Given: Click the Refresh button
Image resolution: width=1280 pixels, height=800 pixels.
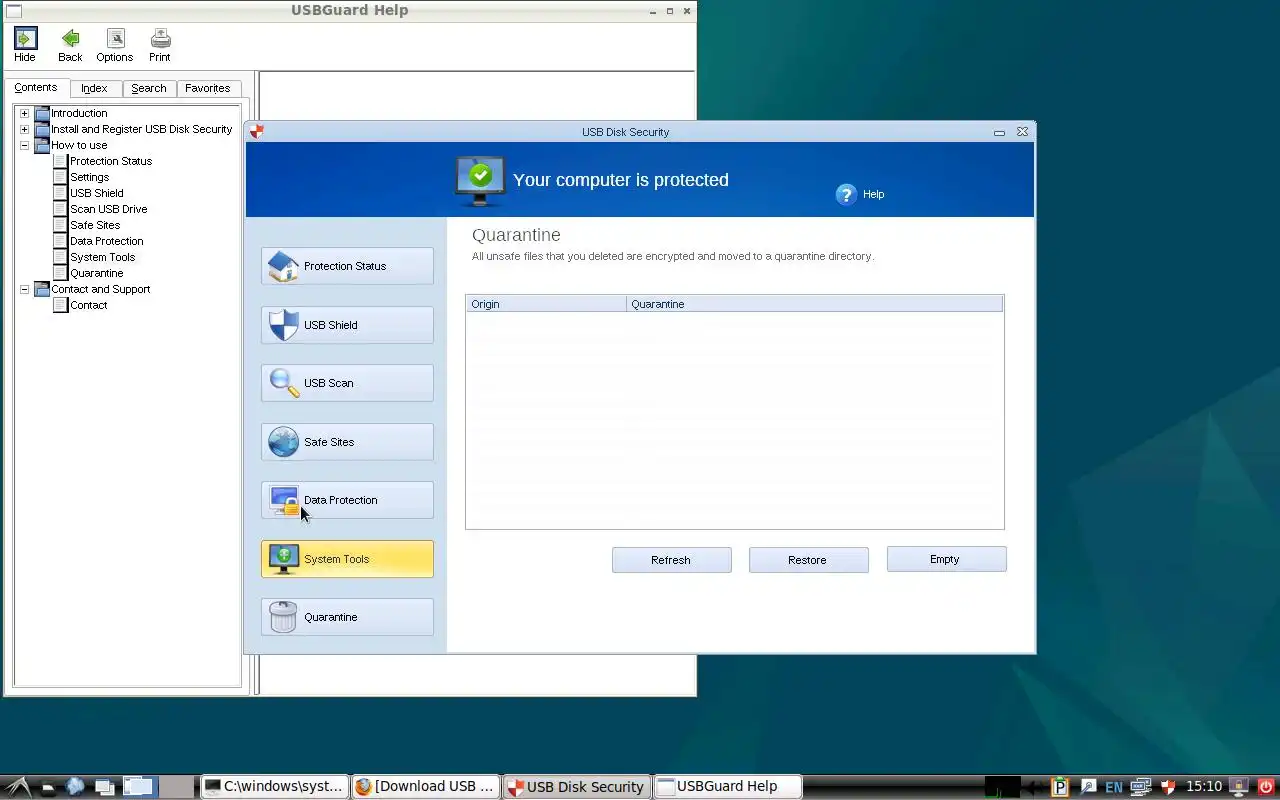Looking at the screenshot, I should [671, 560].
